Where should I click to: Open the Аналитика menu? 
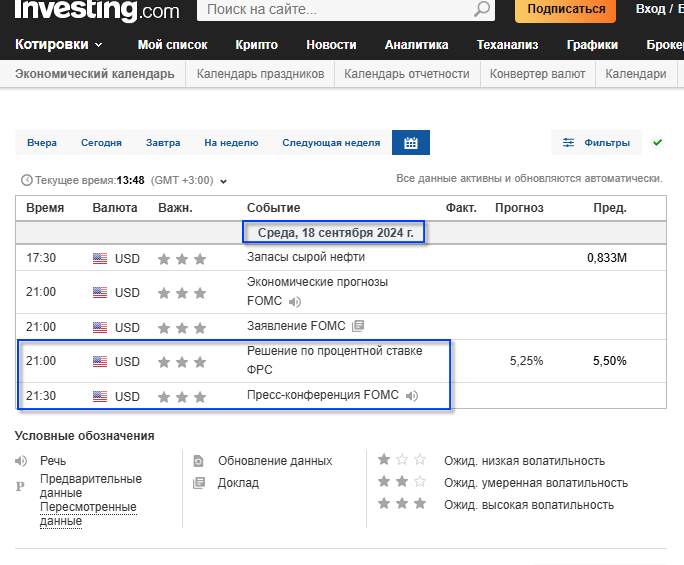pos(417,45)
